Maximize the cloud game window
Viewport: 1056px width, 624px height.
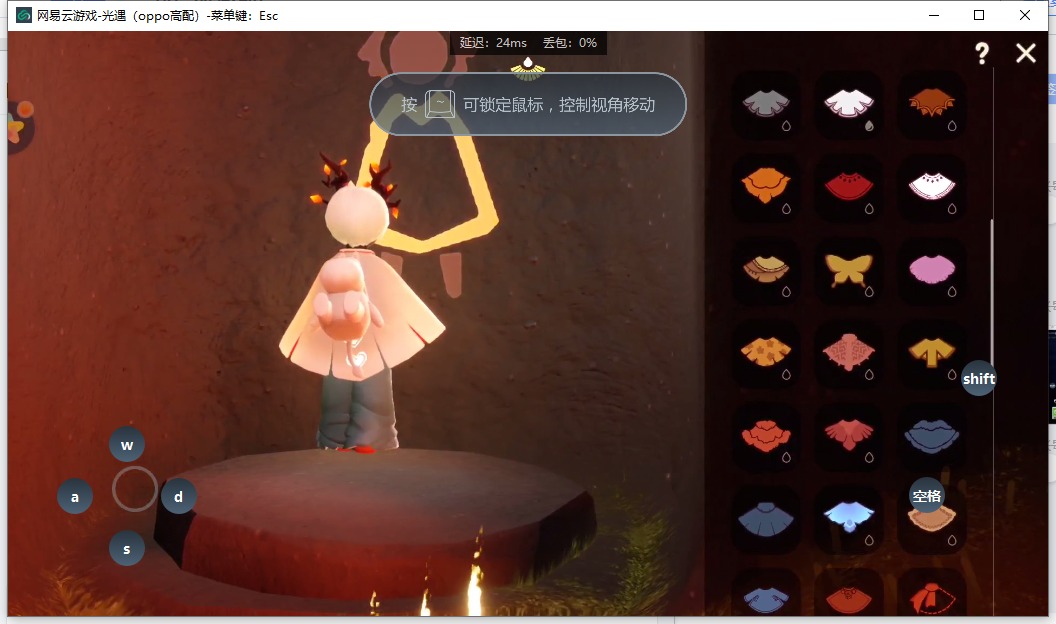pos(979,15)
